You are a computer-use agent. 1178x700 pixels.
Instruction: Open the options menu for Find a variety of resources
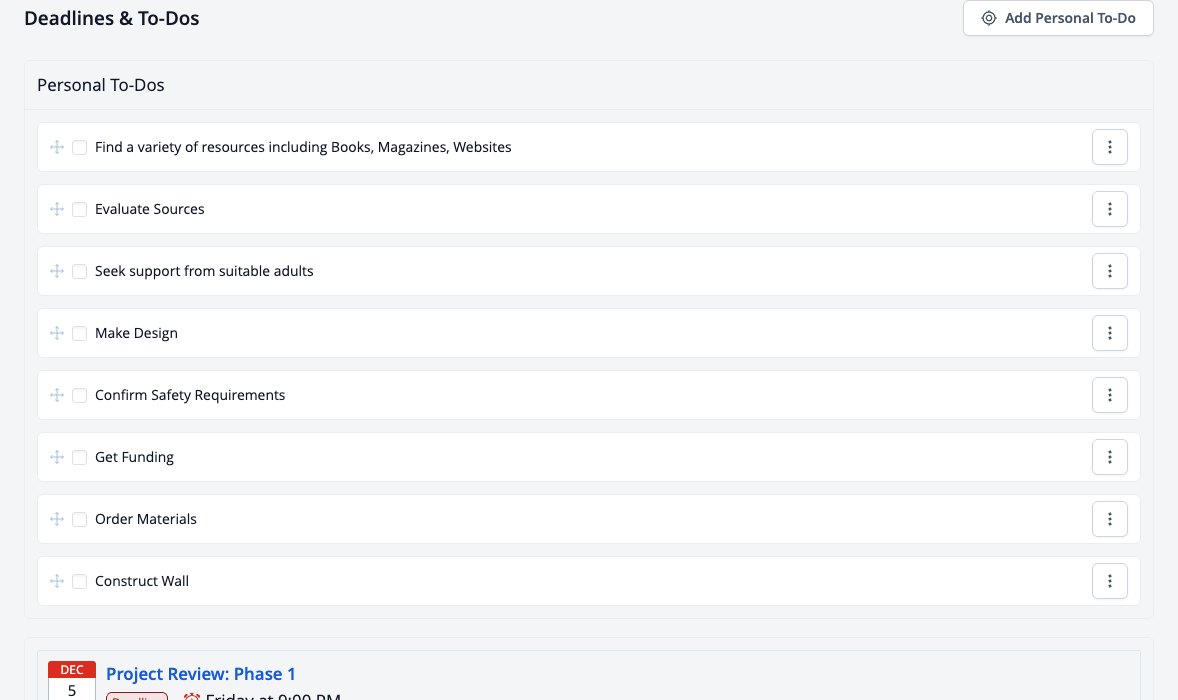tap(1110, 147)
